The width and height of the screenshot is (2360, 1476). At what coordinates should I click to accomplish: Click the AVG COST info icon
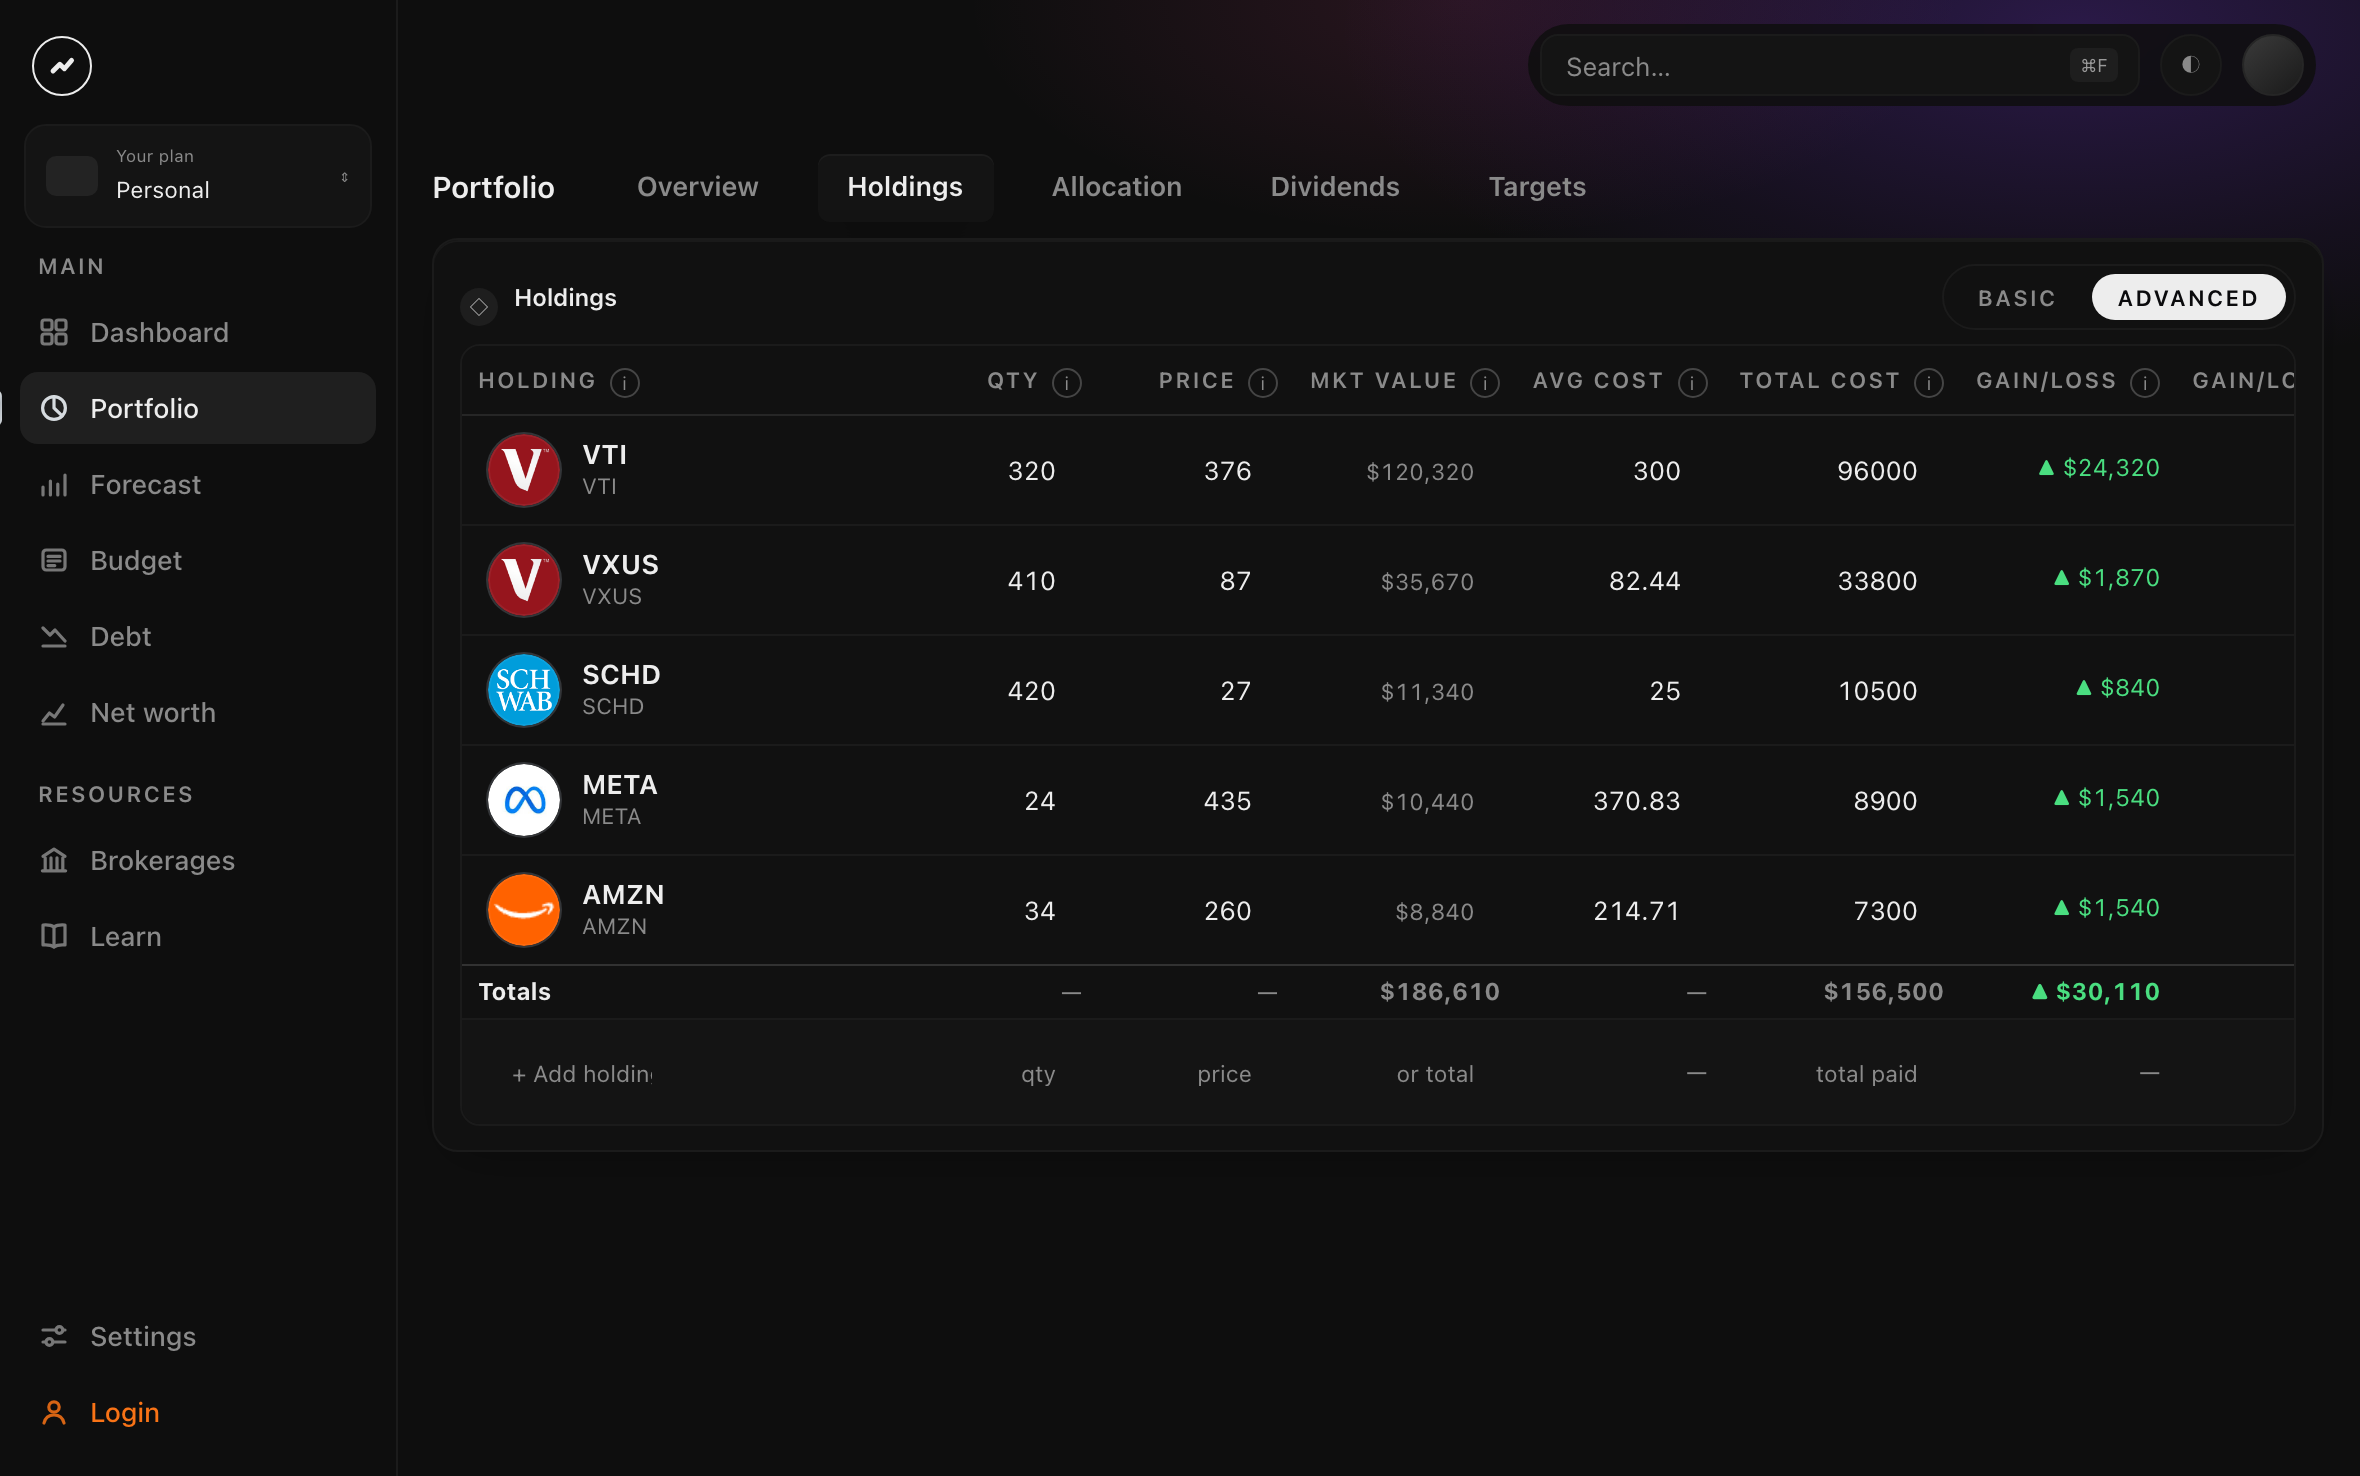pos(1693,382)
